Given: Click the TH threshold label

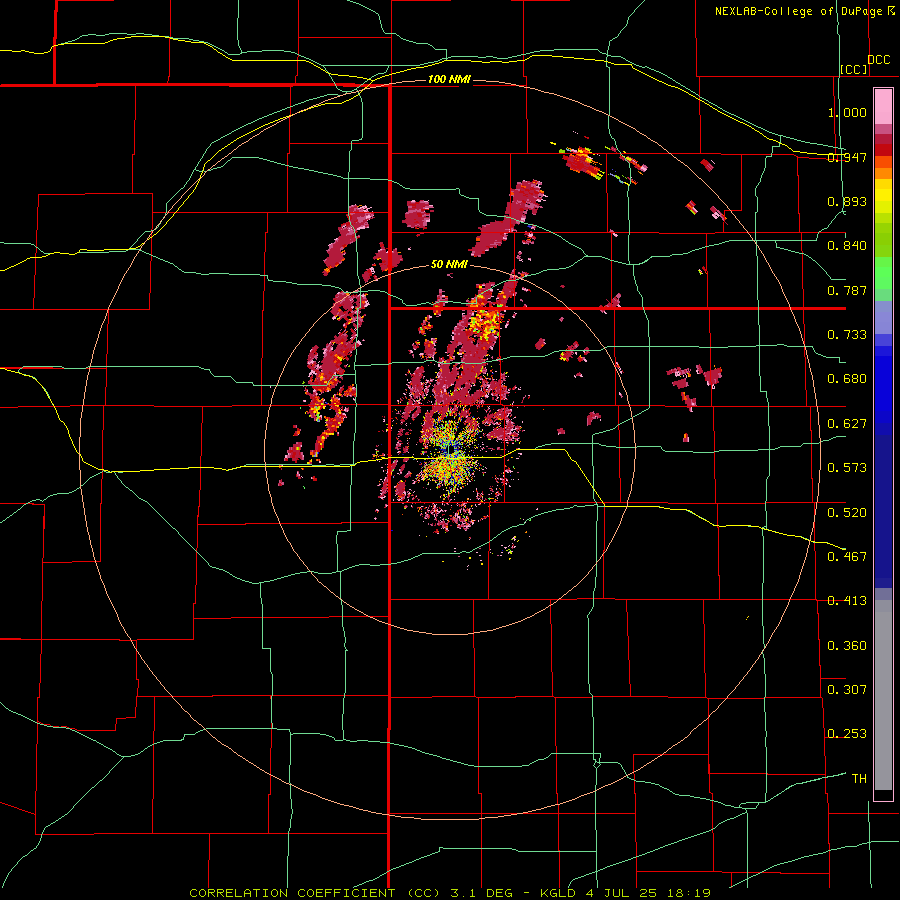Looking at the screenshot, I should [x=859, y=779].
